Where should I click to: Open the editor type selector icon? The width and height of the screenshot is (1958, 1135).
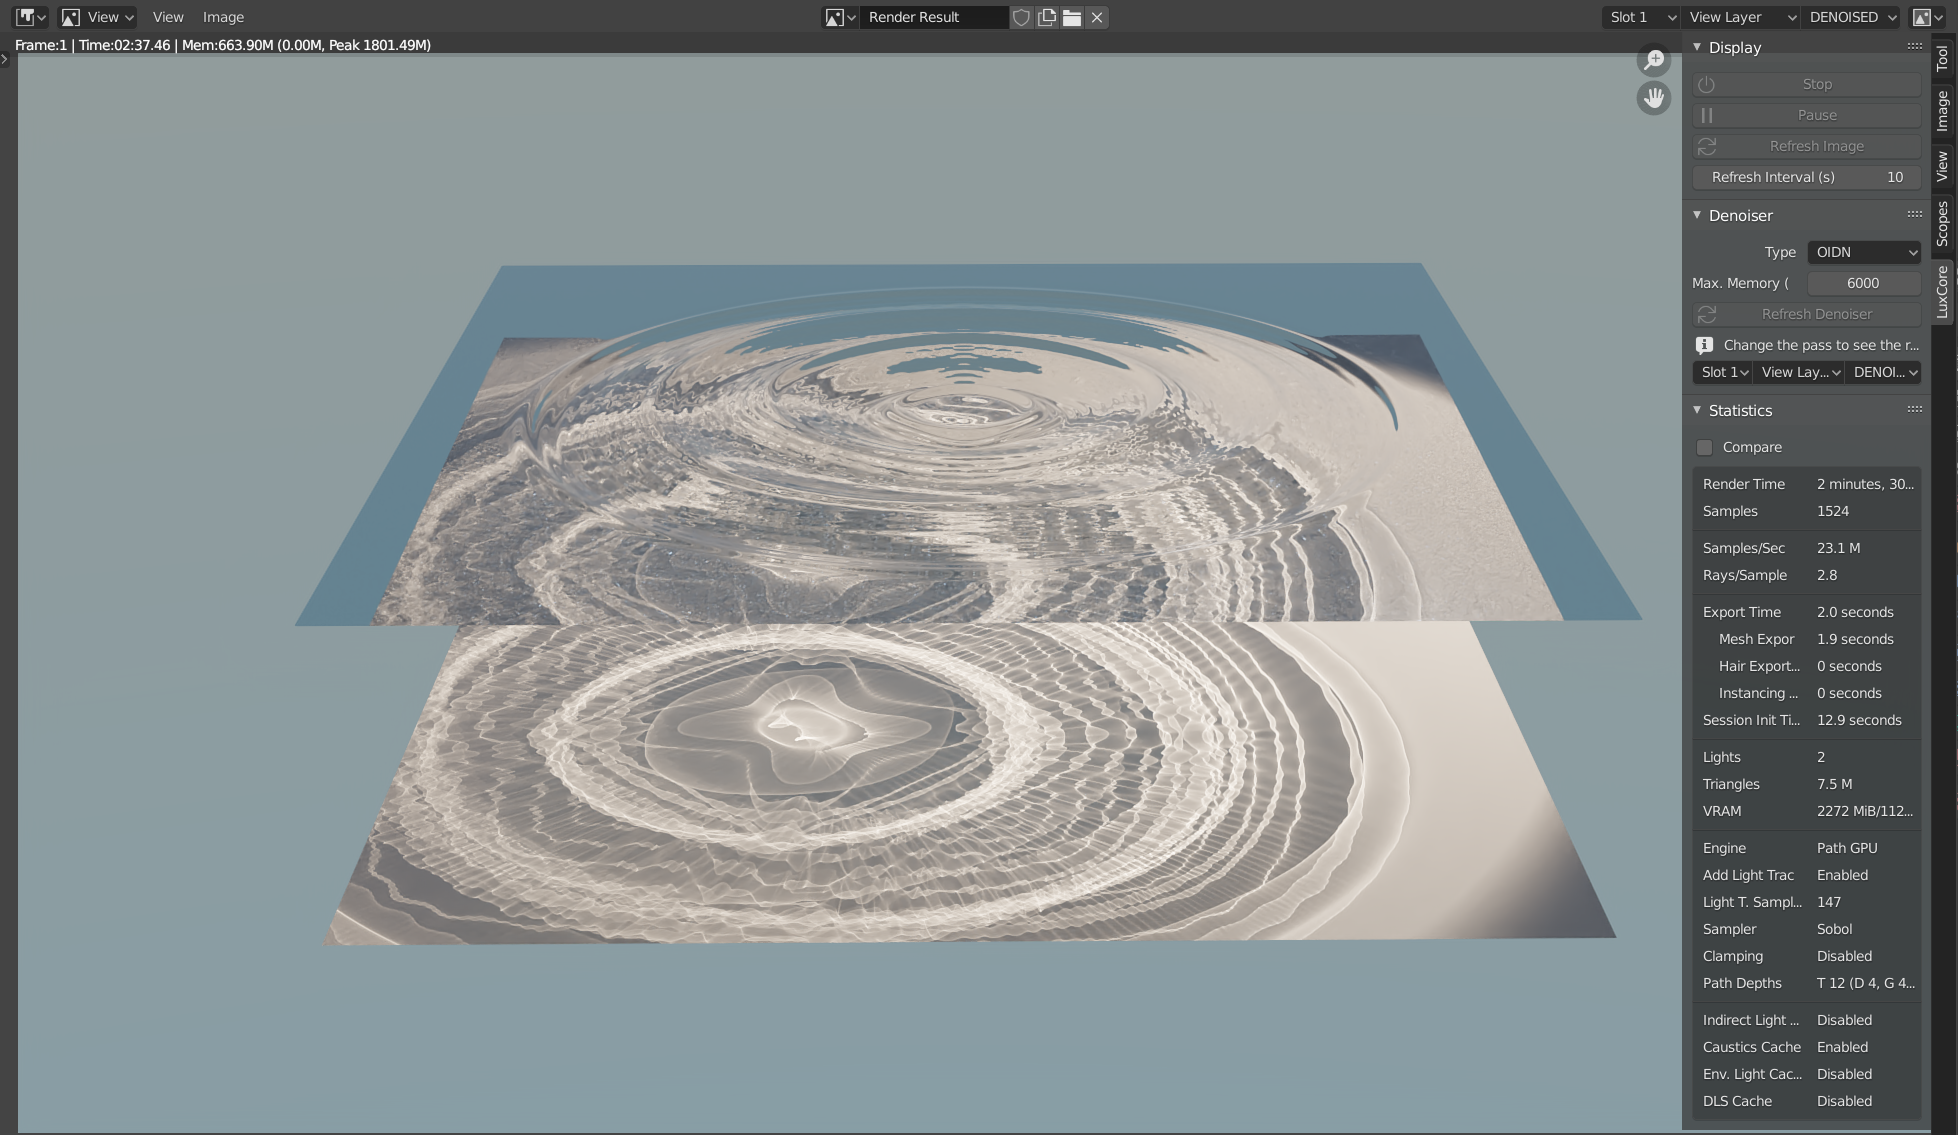tap(31, 17)
